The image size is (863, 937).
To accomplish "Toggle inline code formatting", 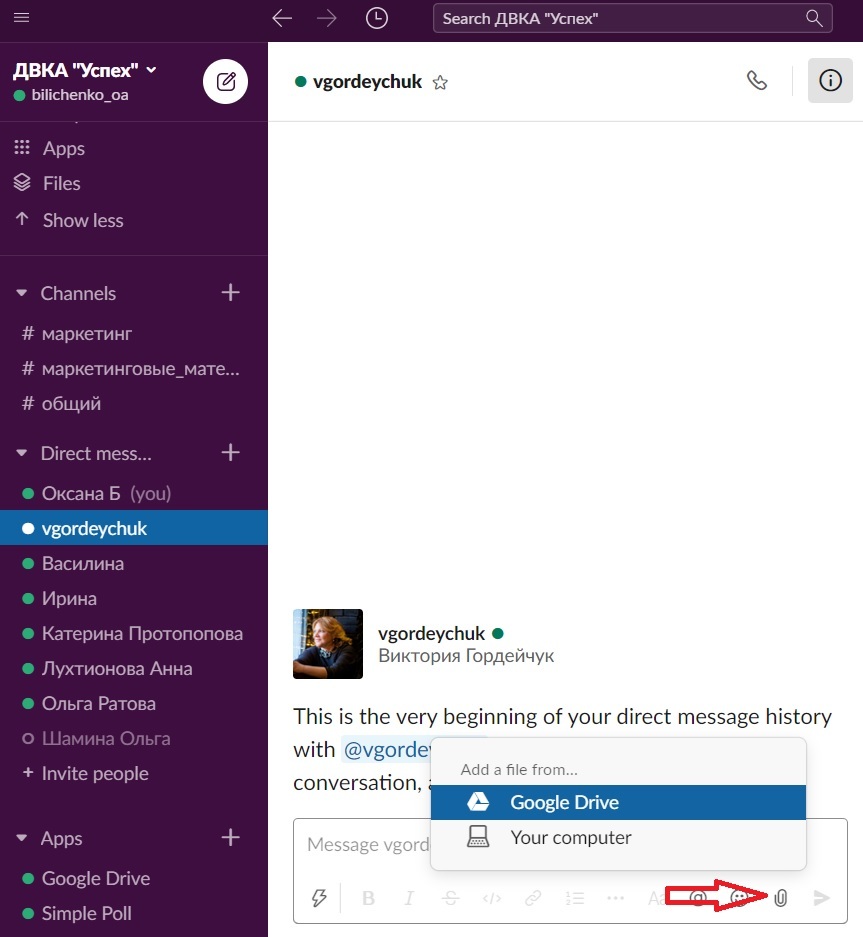I will point(492,898).
